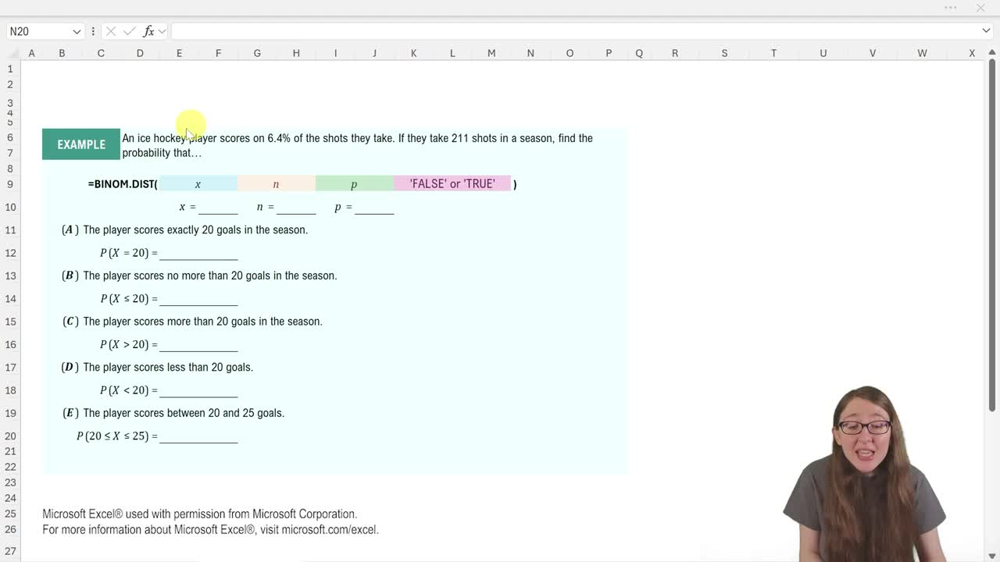
Task: Open the Name Box dropdown arrow
Action: [77, 31]
